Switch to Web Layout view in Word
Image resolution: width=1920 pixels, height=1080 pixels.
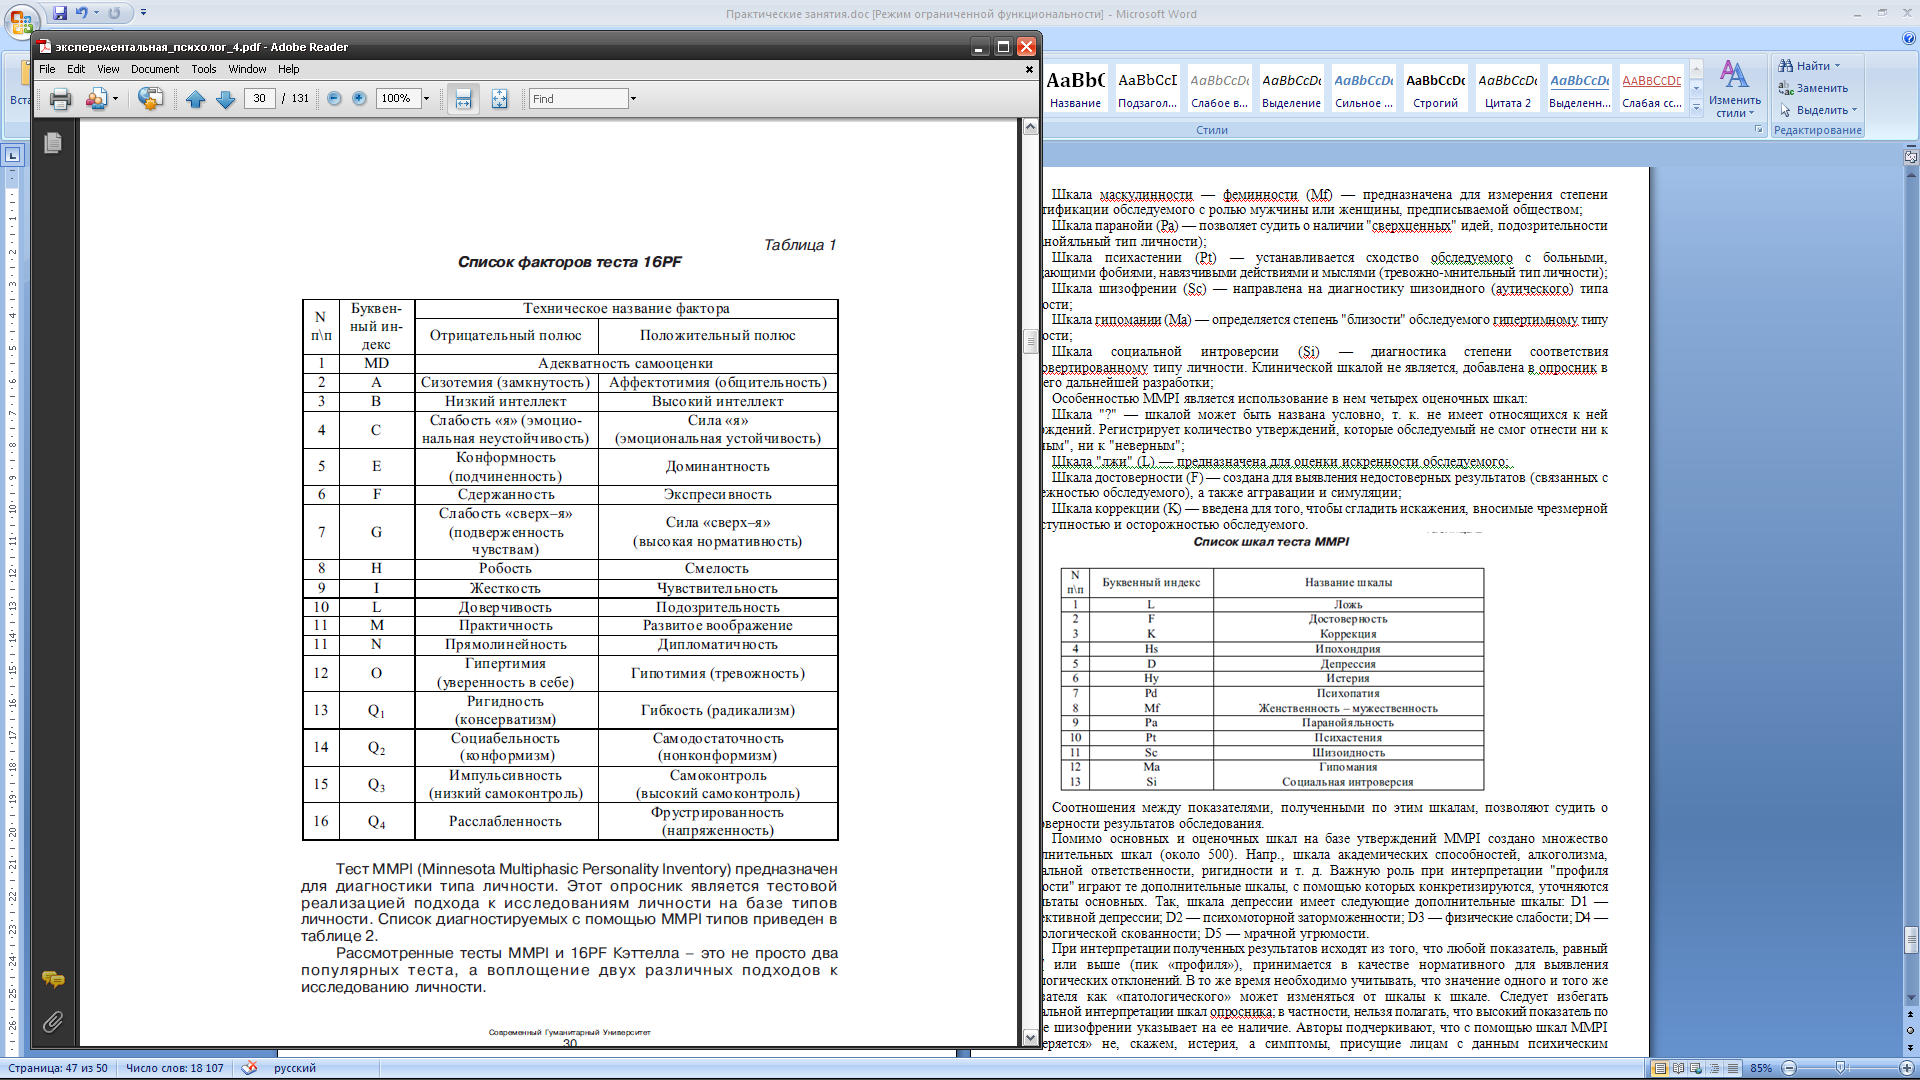[1696, 1068]
